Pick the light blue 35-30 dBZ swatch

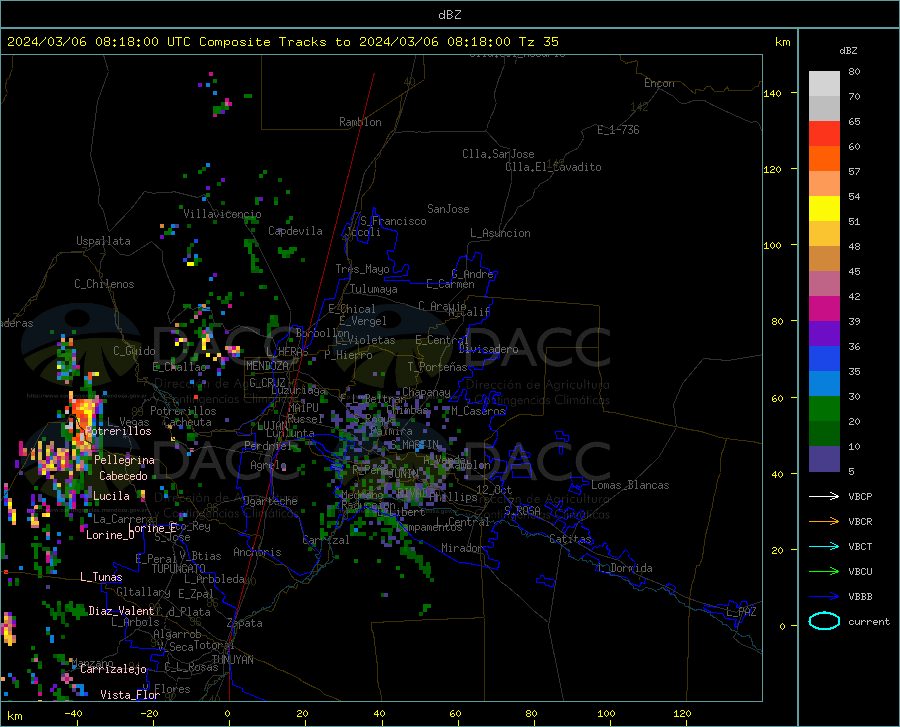point(824,384)
